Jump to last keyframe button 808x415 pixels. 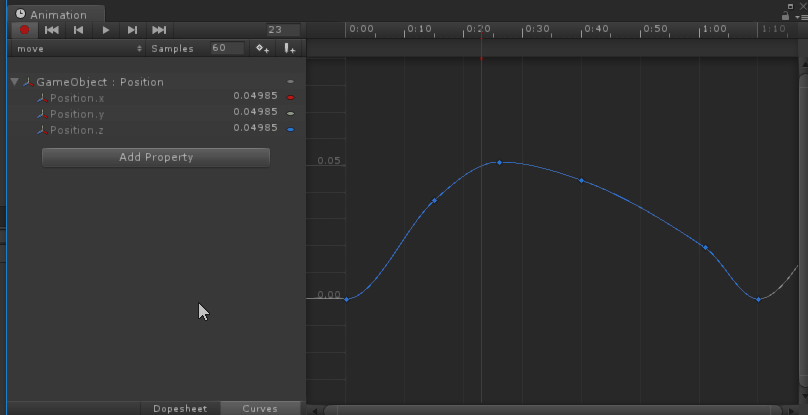coord(159,30)
